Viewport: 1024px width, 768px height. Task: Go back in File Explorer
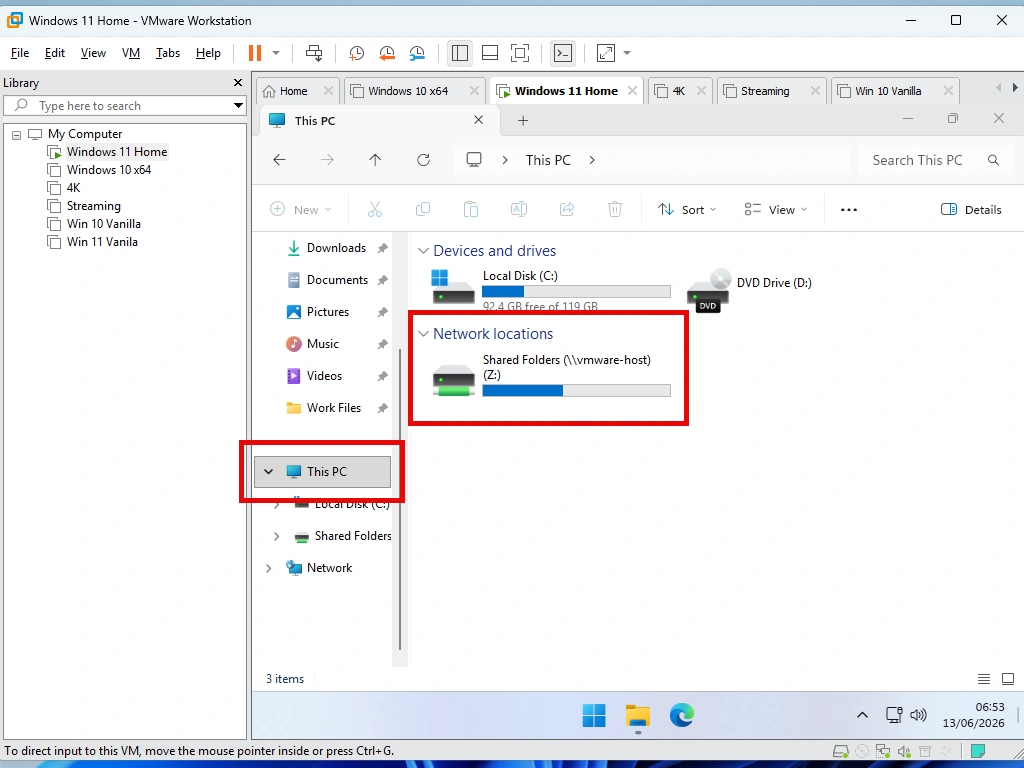[x=280, y=160]
